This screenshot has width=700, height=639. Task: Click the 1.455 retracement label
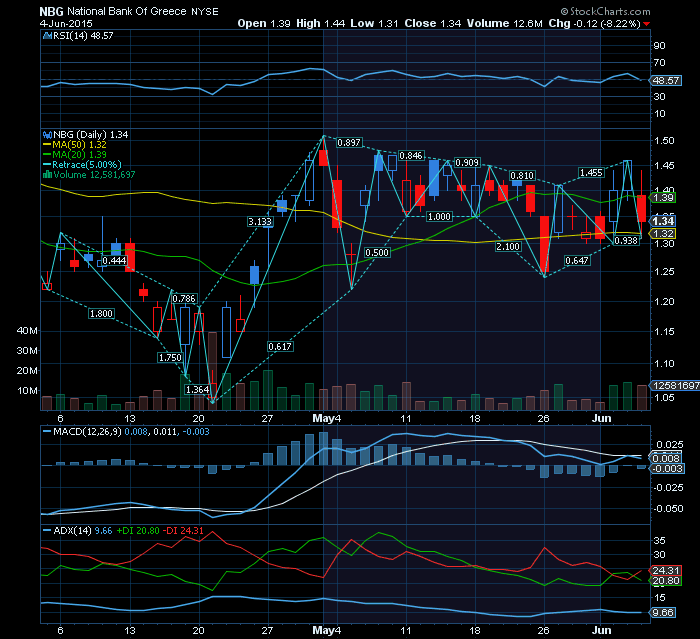point(591,173)
